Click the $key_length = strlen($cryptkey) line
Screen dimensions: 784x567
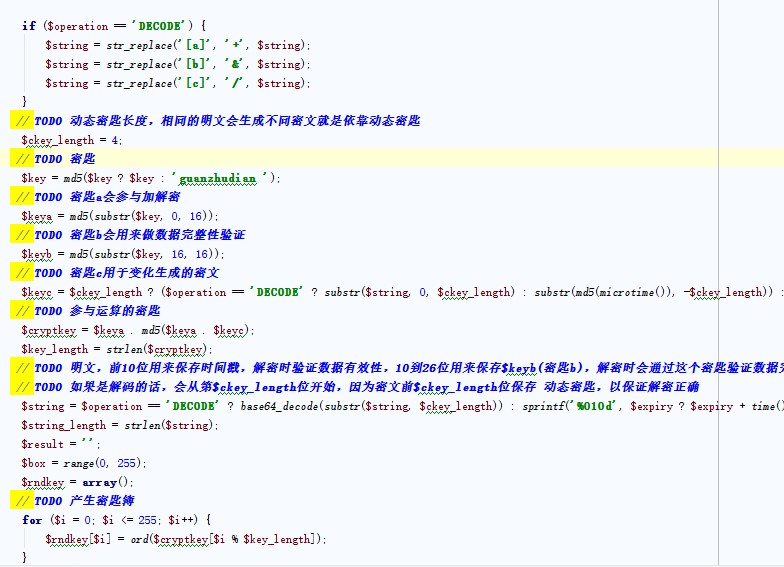pyautogui.click(x=117, y=349)
